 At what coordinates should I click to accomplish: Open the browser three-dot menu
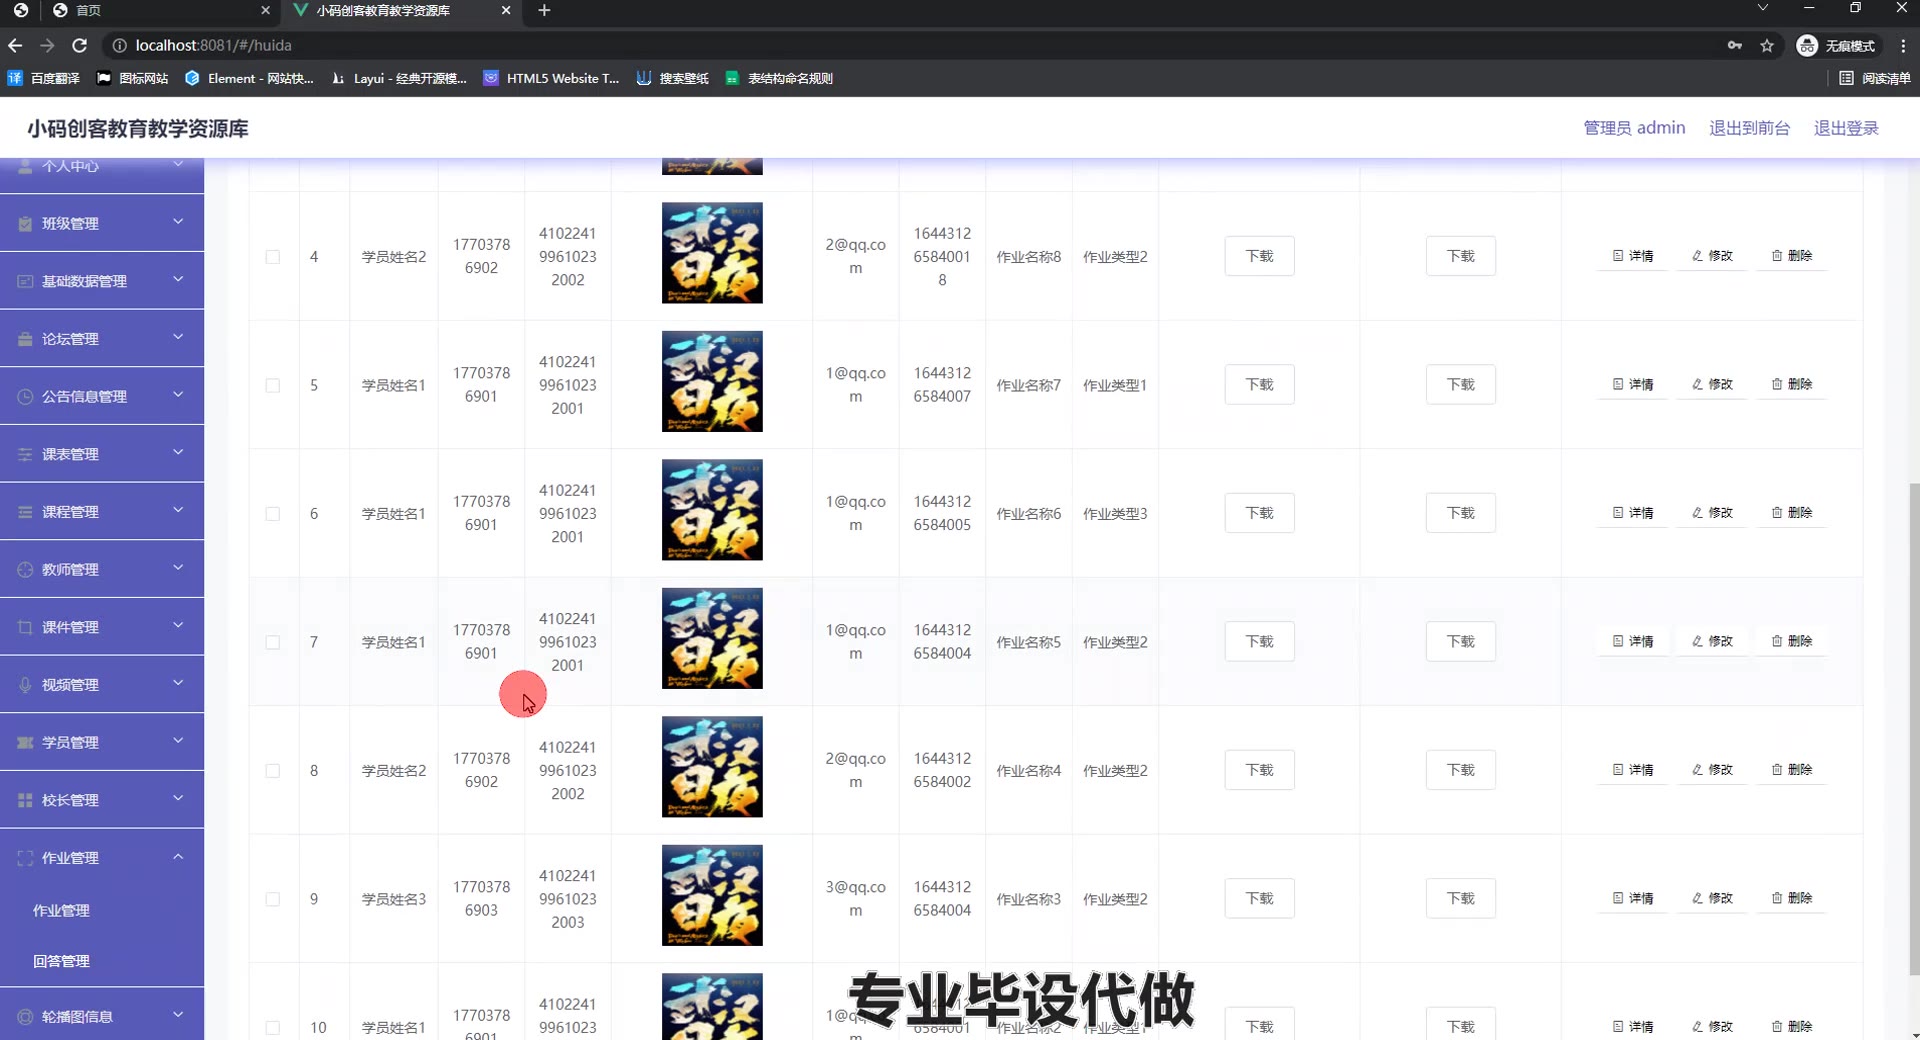(x=1903, y=46)
